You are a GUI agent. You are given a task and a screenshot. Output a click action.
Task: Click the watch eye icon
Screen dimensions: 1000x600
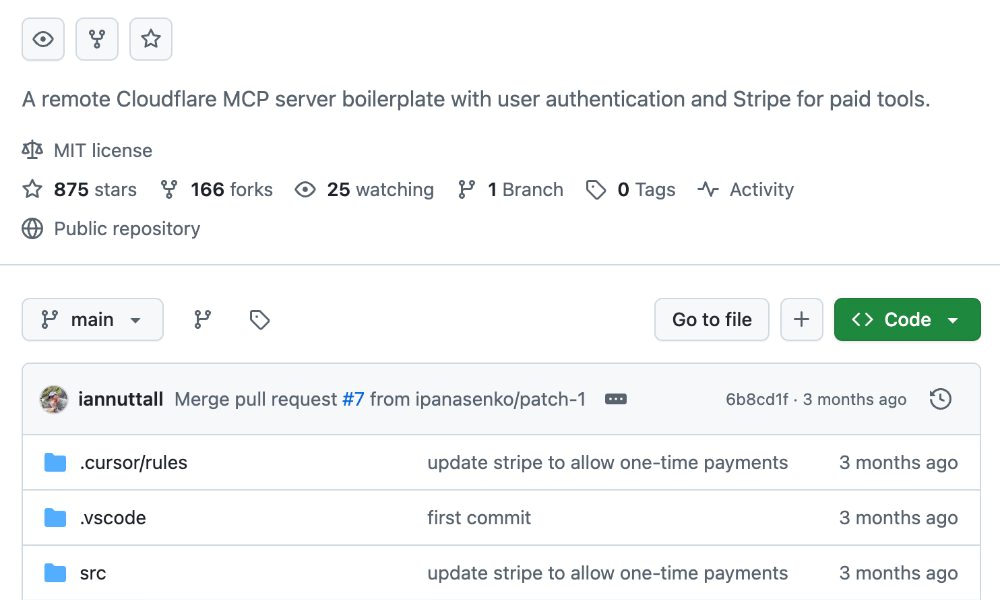point(43,39)
